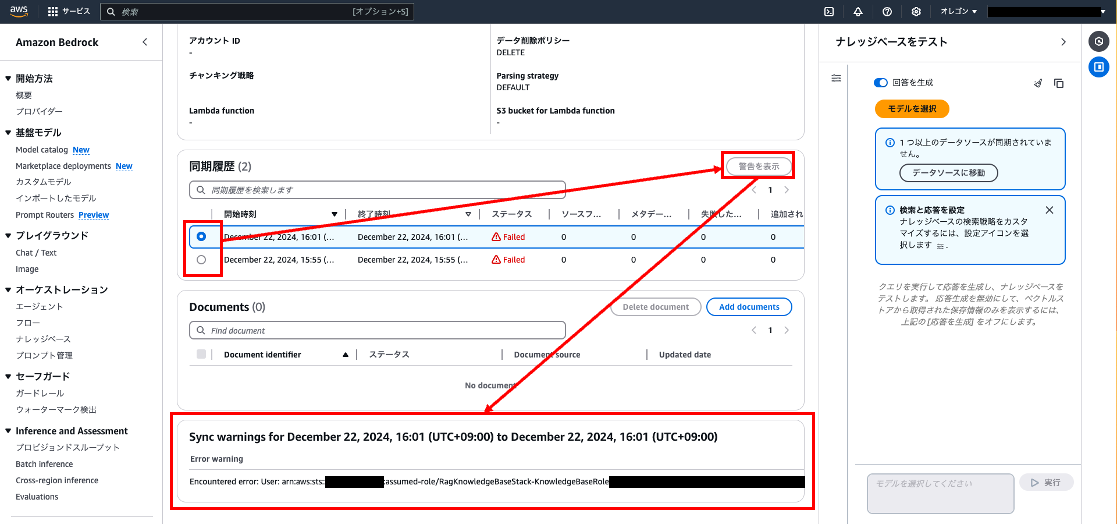Image resolution: width=1117 pixels, height=524 pixels.
Task: Launch CloudShell from the top bar
Action: (x=828, y=11)
